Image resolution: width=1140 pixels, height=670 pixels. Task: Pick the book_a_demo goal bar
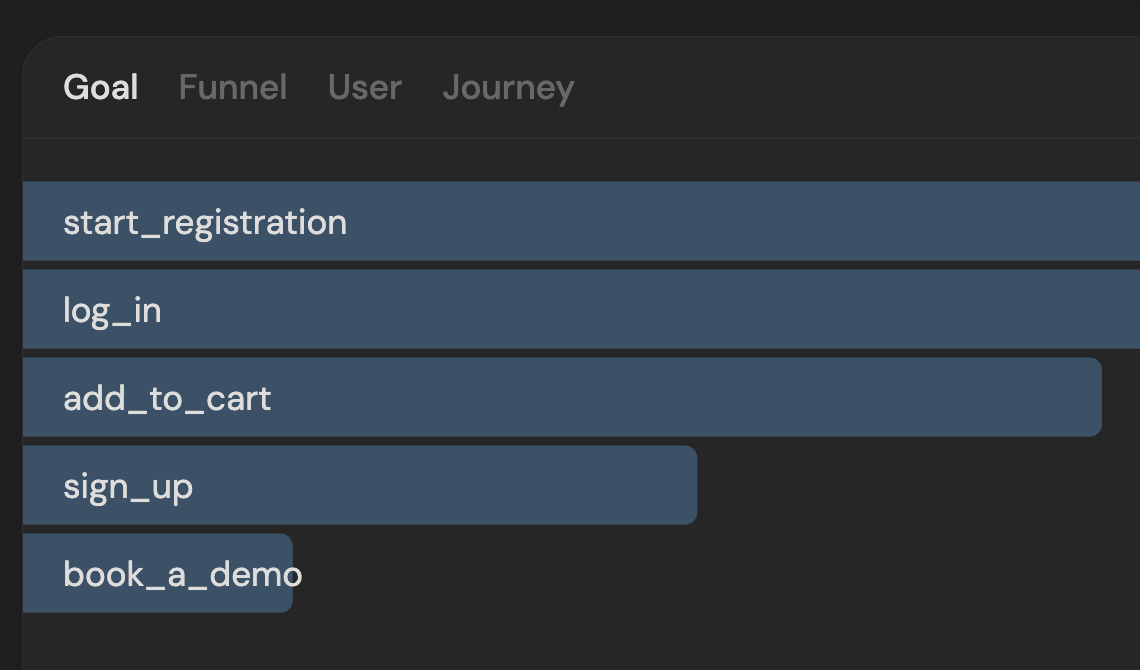point(158,573)
